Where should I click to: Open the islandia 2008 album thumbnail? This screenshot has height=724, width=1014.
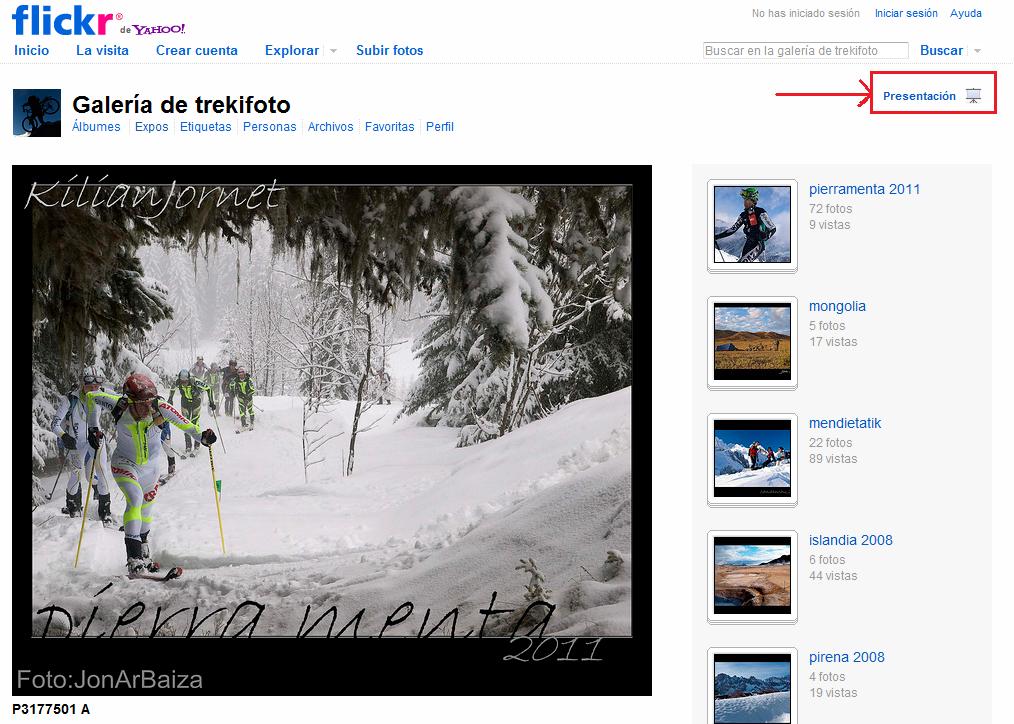[752, 575]
